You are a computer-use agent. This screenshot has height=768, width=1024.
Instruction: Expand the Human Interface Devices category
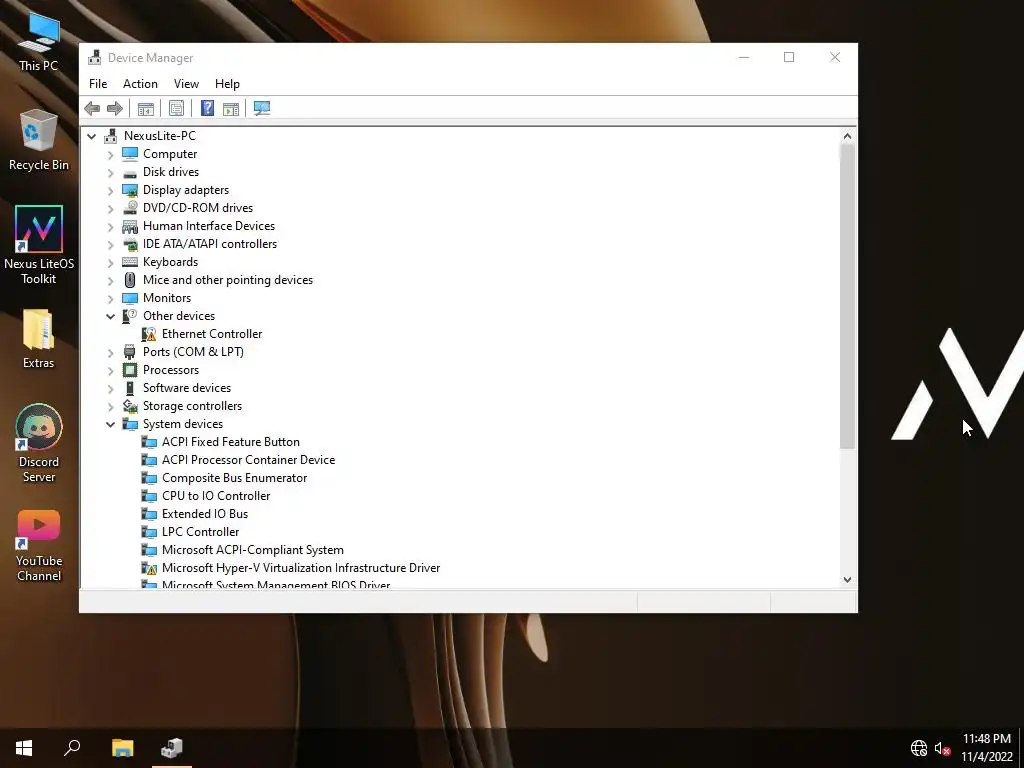click(110, 227)
